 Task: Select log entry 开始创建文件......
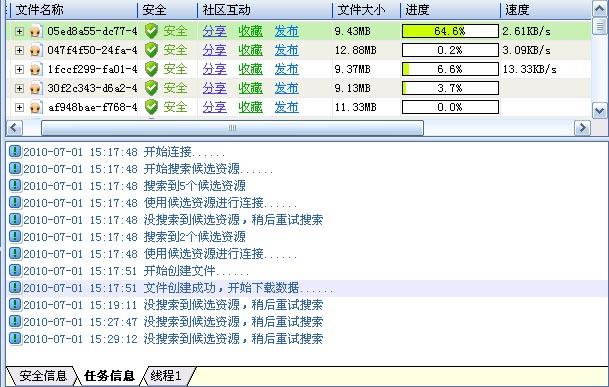click(x=308, y=270)
